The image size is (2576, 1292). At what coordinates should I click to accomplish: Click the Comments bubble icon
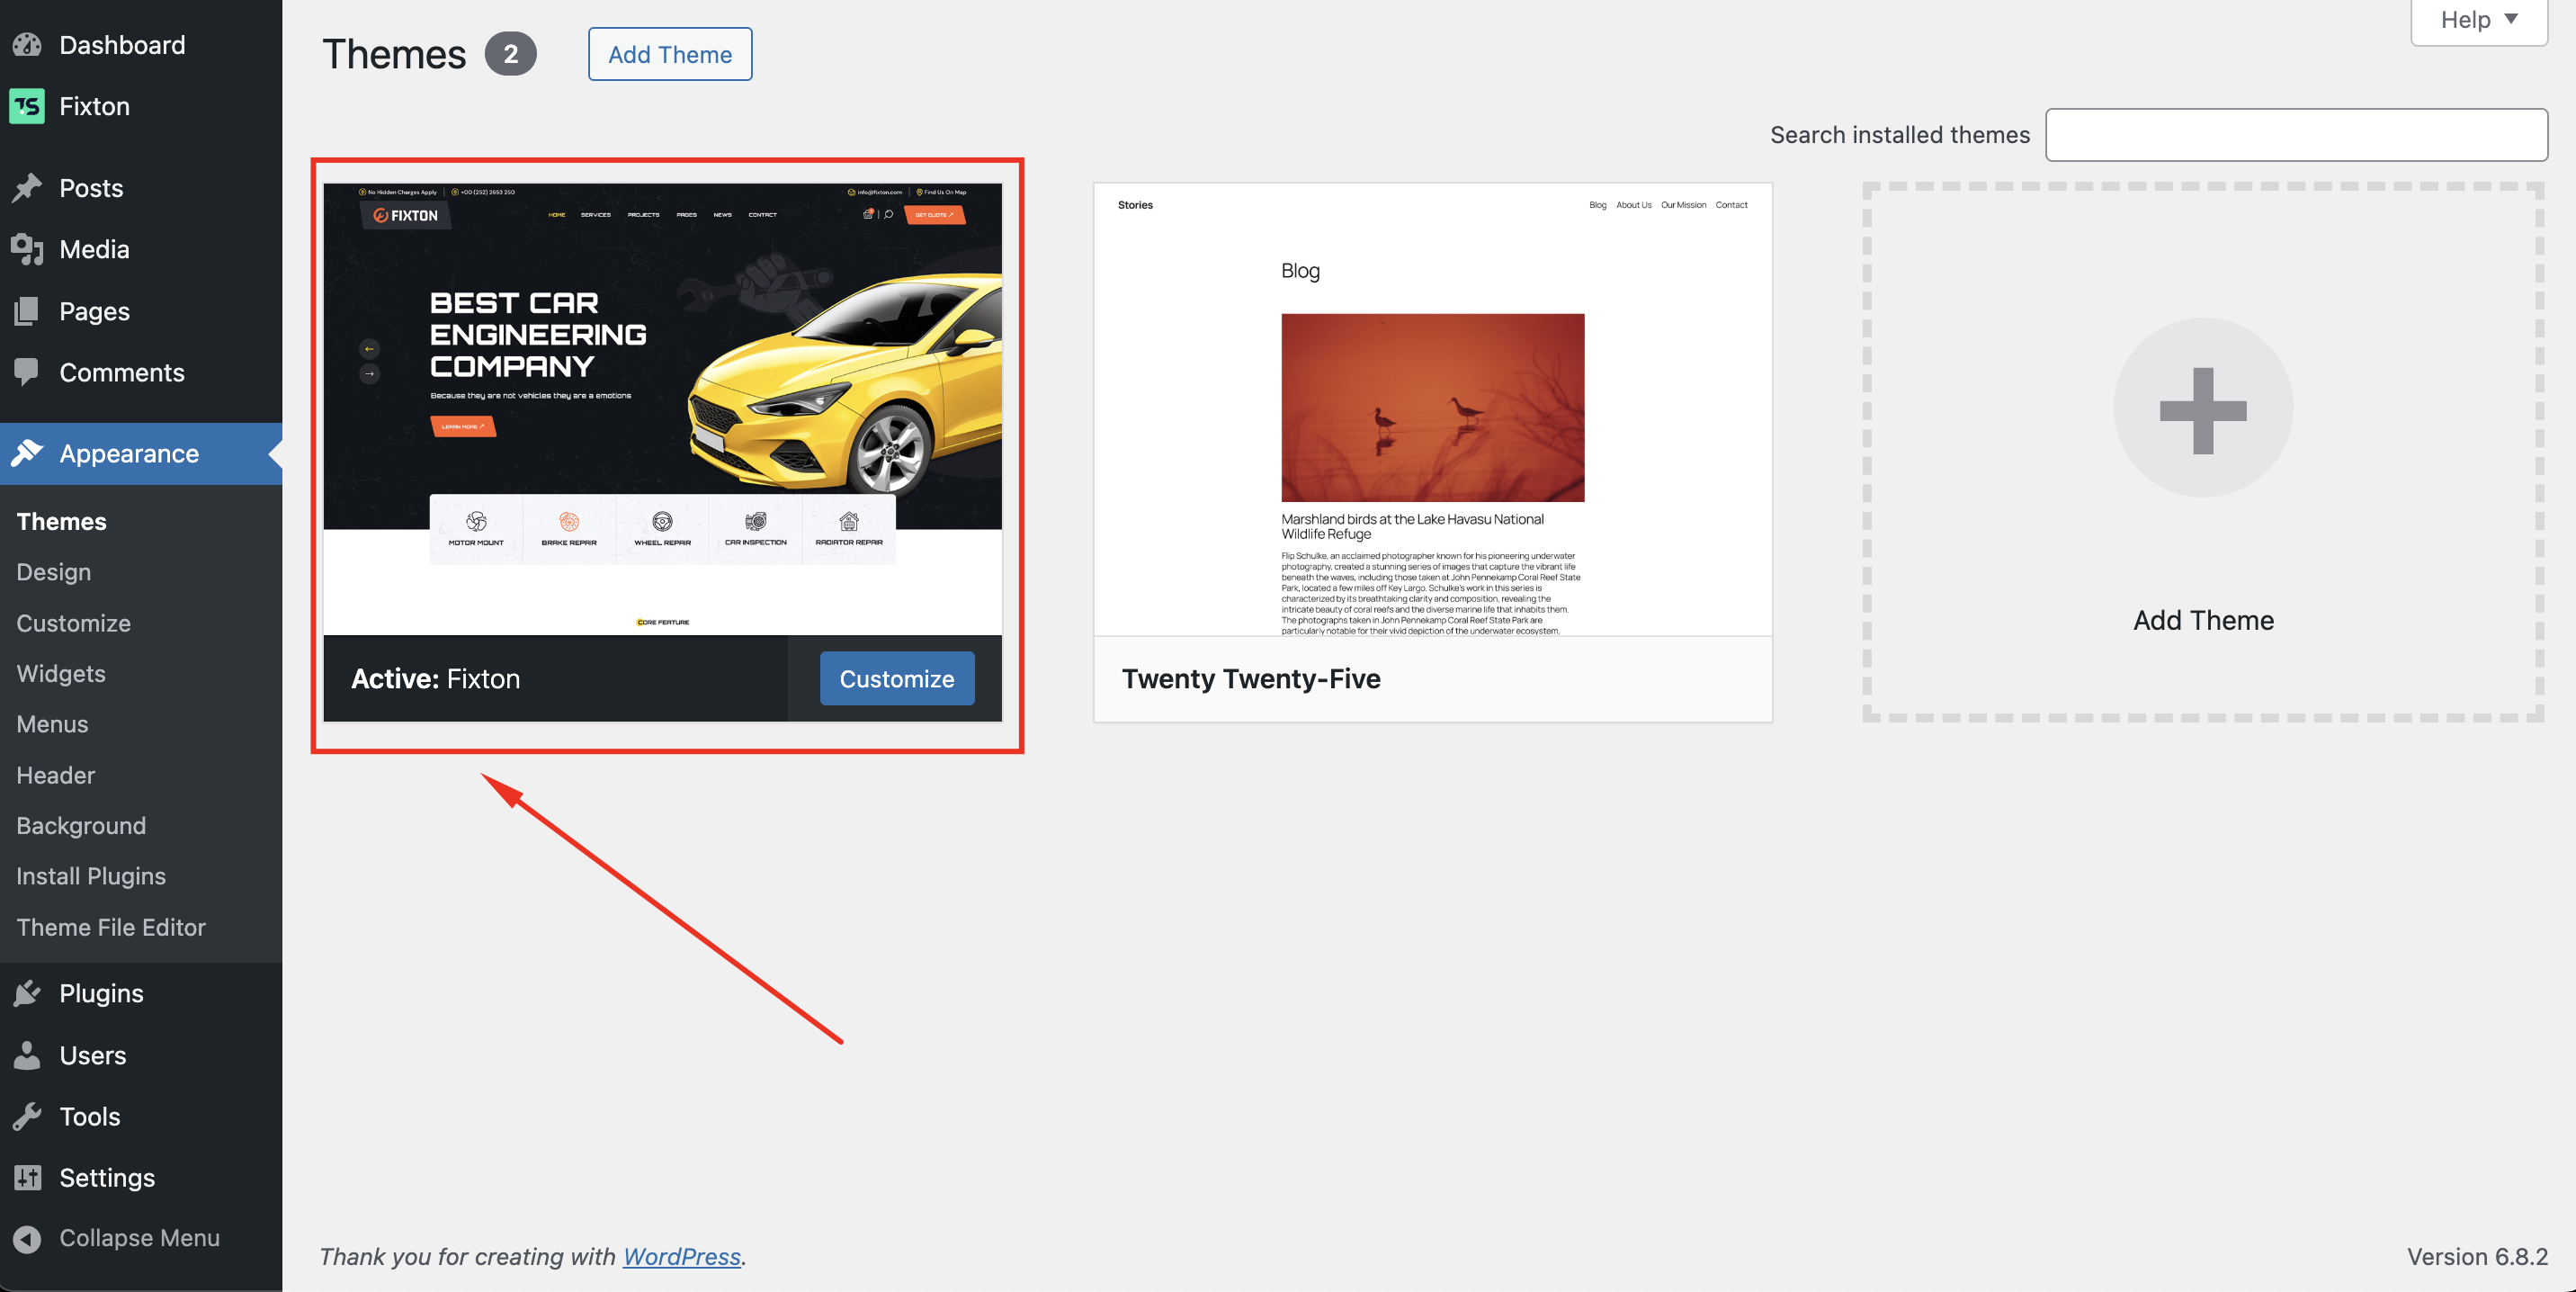(x=27, y=372)
